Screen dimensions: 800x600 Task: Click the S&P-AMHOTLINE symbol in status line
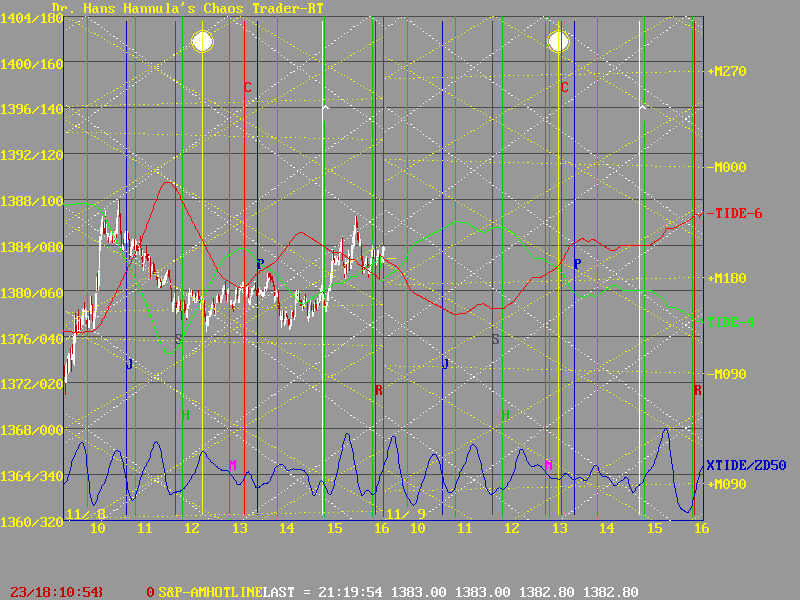point(210,592)
